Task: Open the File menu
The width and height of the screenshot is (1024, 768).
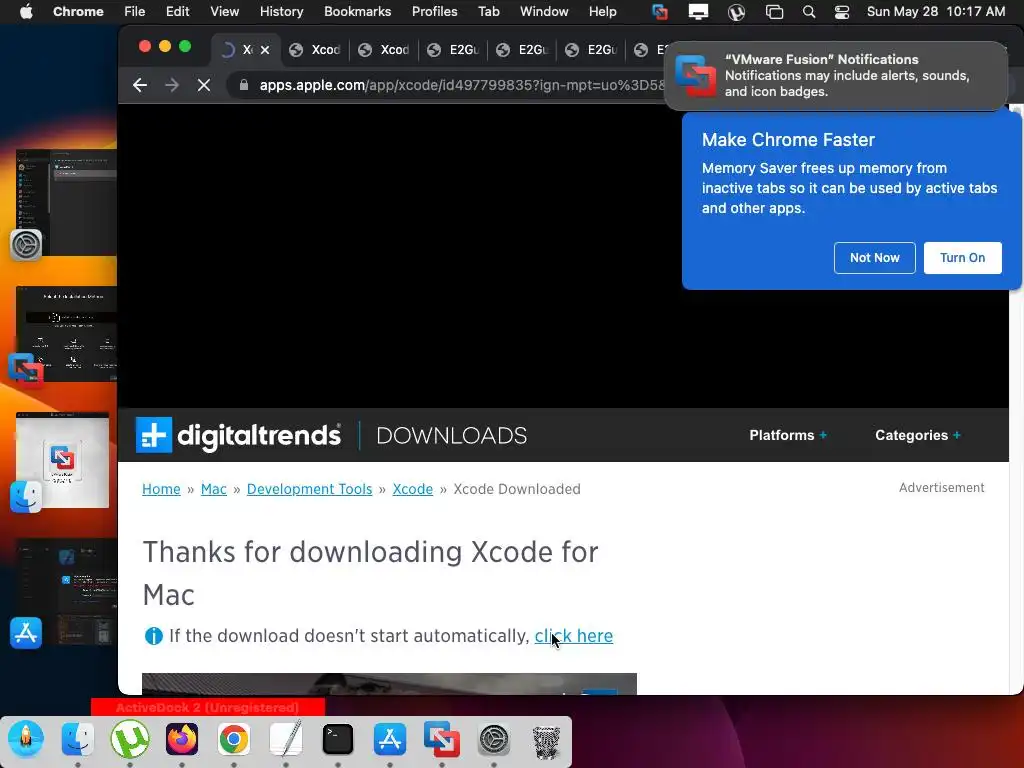Action: tap(135, 12)
